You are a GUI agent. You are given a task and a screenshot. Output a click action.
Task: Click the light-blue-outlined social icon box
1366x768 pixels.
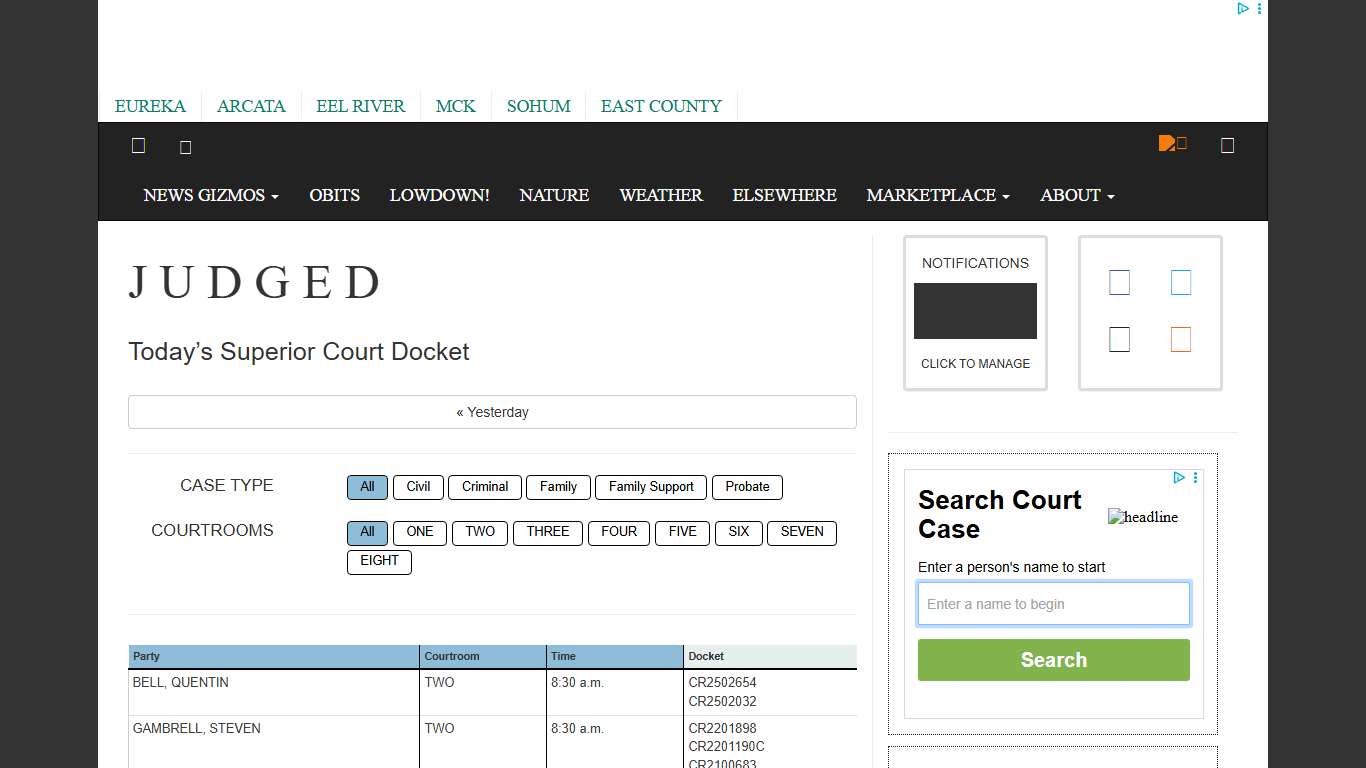click(x=1180, y=283)
